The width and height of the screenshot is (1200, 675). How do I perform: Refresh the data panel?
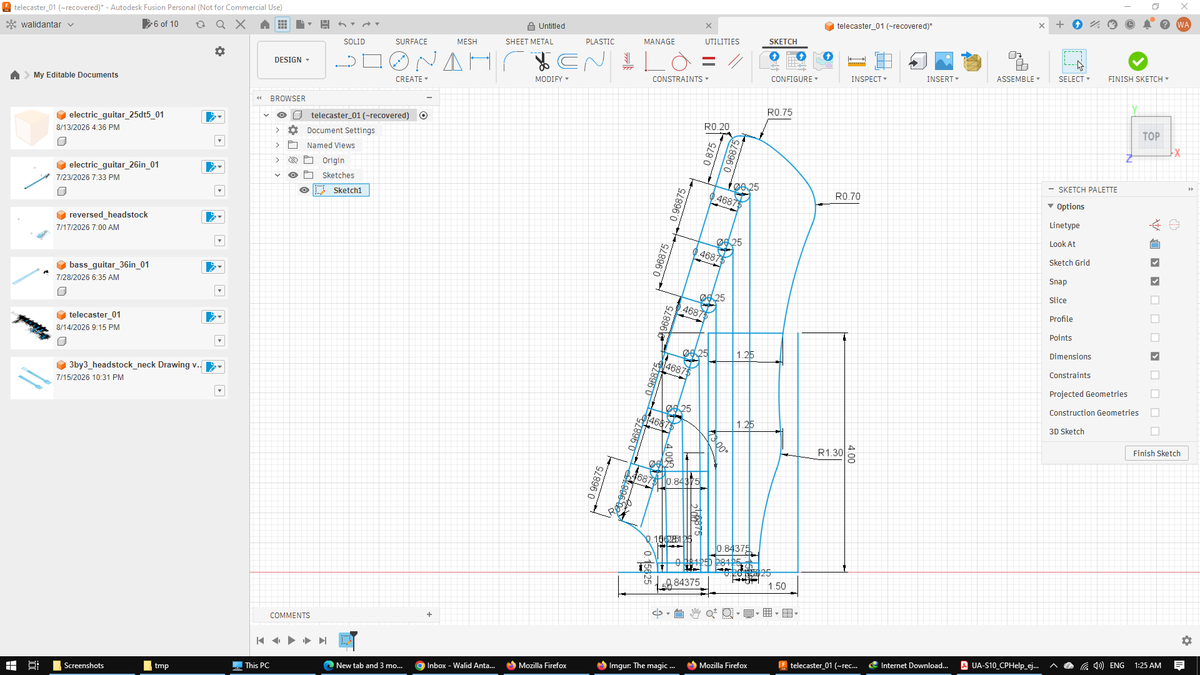[200, 24]
